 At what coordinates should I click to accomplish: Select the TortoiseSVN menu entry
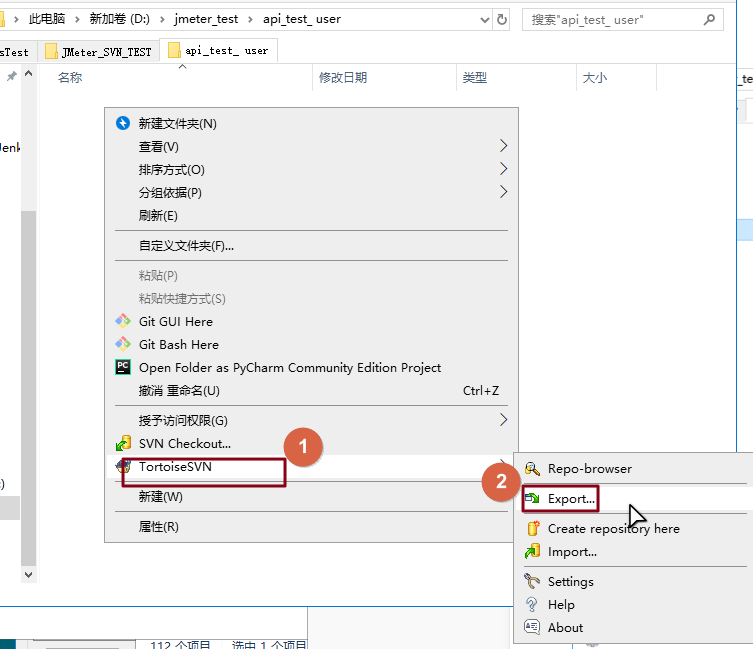312,466
